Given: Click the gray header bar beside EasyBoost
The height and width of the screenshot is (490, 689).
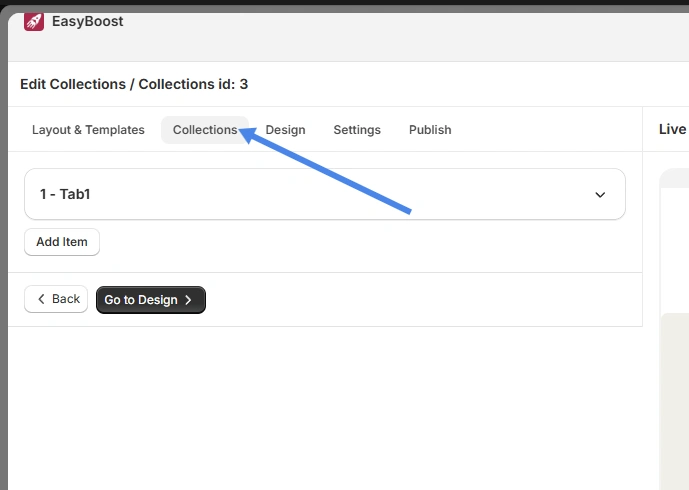Looking at the screenshot, I should point(400,35).
